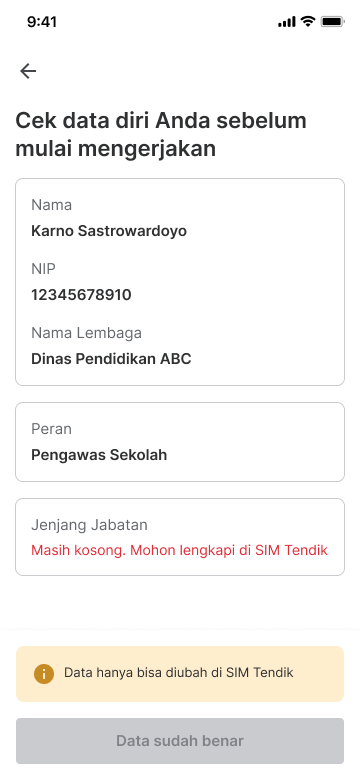Tap the Wi-Fi icon in status bar
The height and width of the screenshot is (780, 360).
point(308,21)
